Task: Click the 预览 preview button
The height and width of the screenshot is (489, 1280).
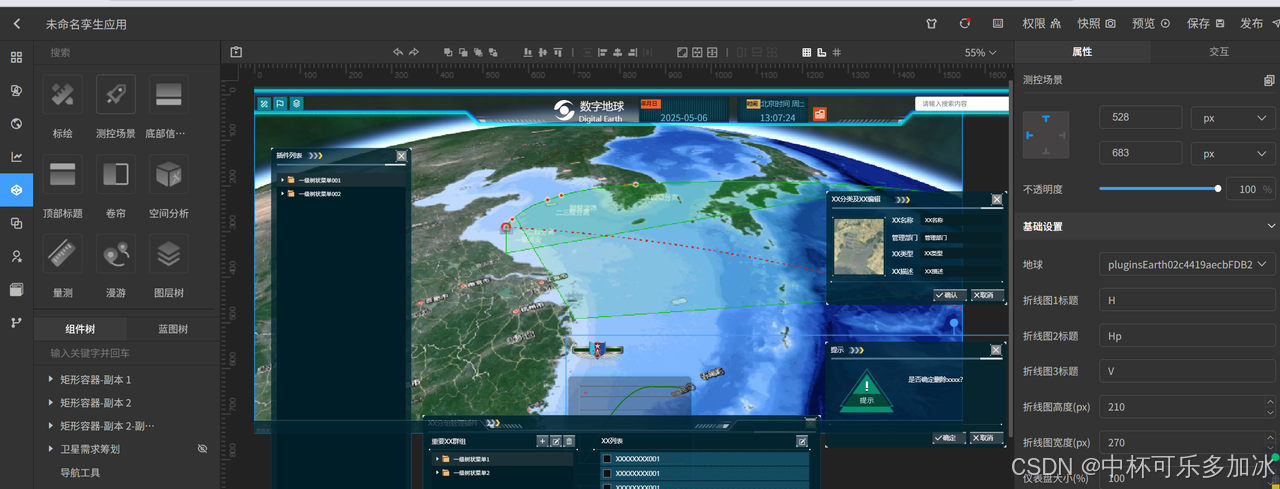Action: click(x=1151, y=23)
